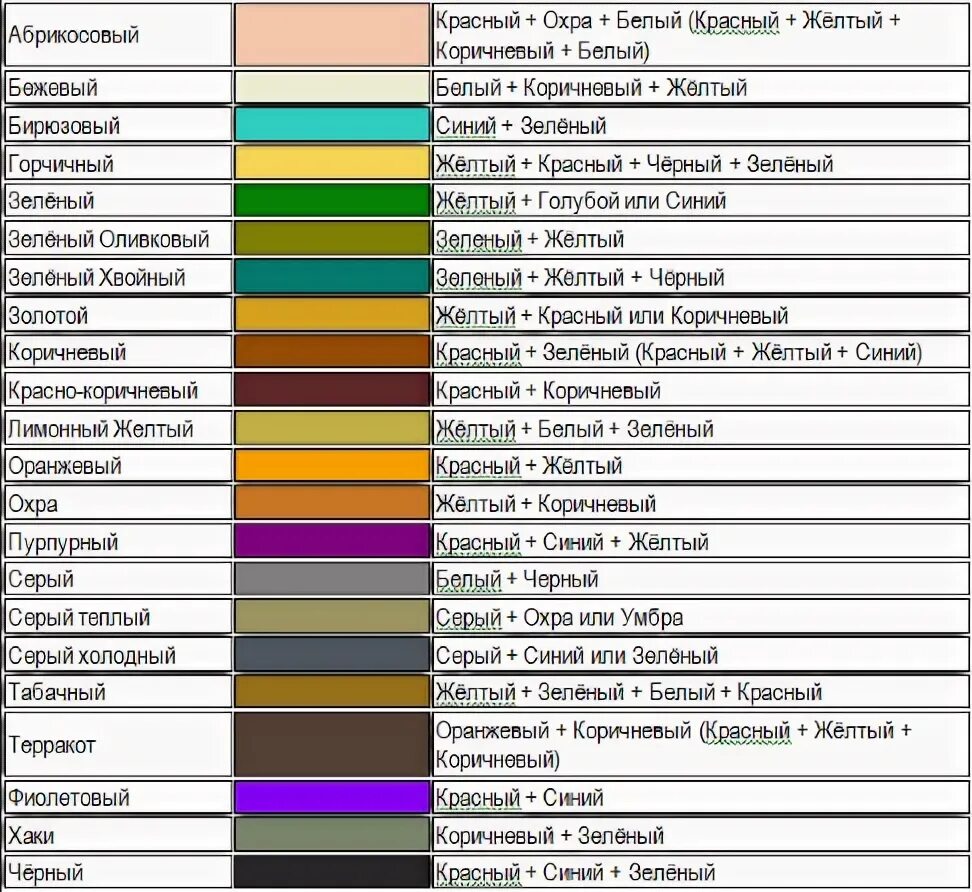This screenshot has width=972, height=892.
Task: Pick the green Зелёный swatch
Action: (332, 200)
